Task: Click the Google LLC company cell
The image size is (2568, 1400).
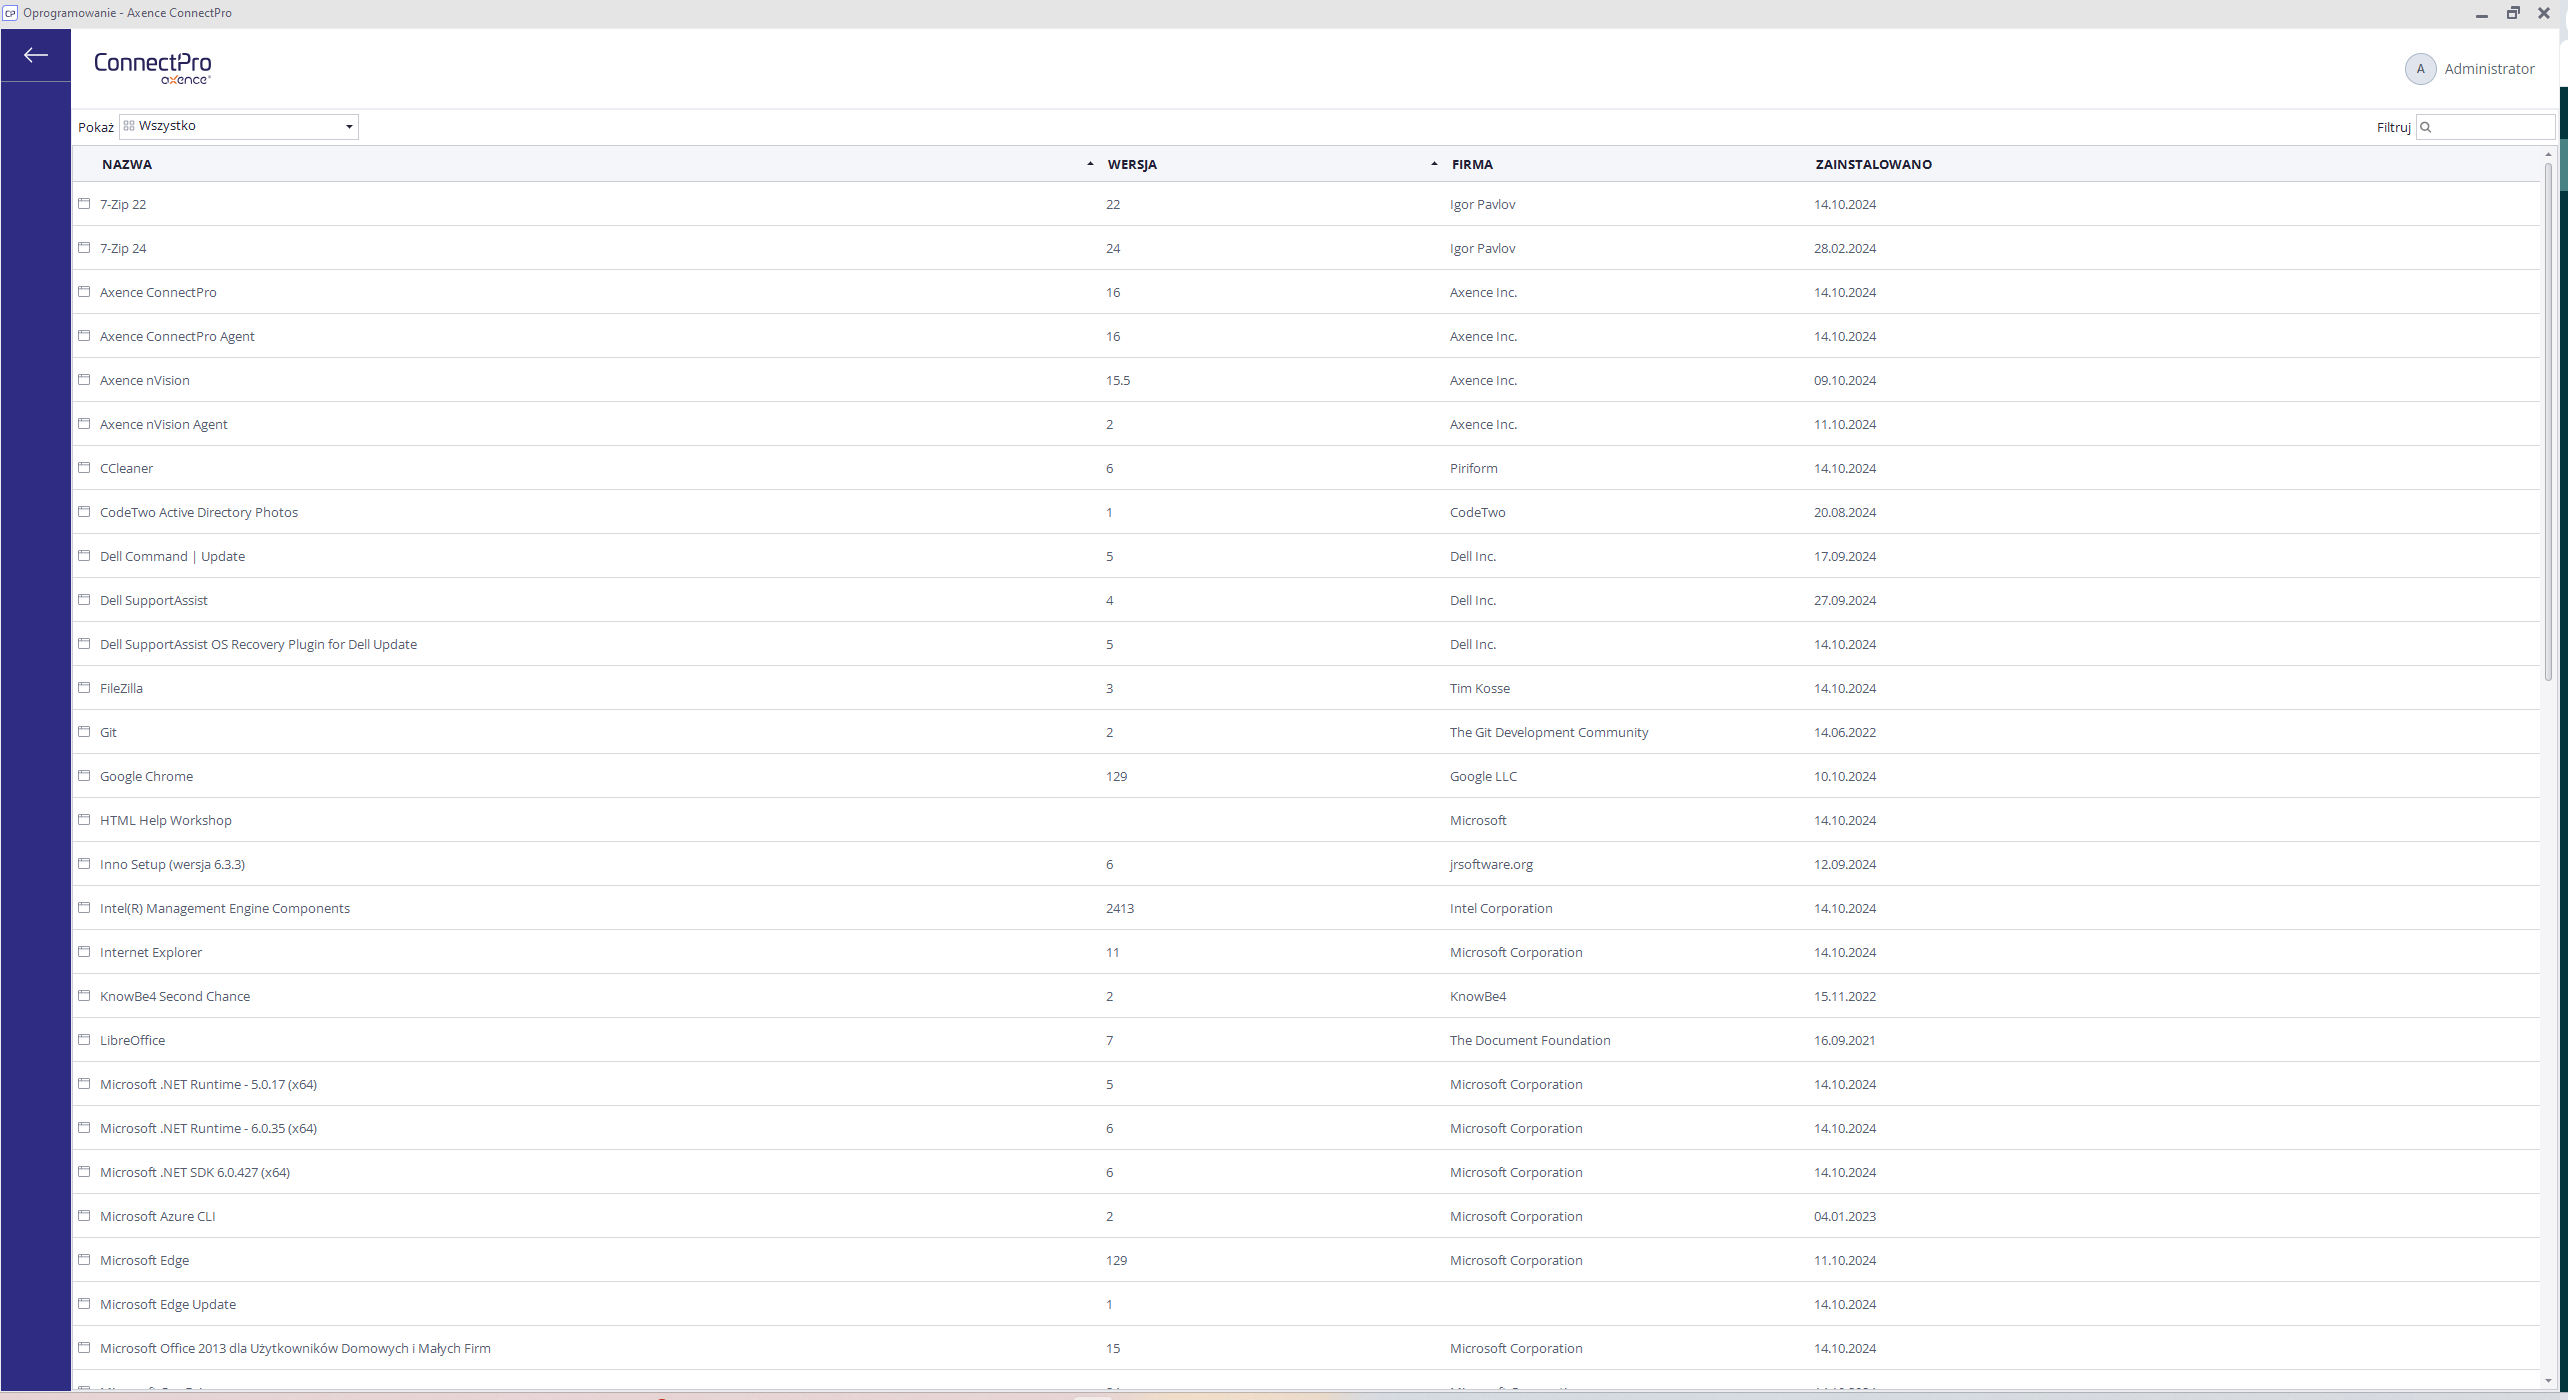Action: pos(1483,776)
